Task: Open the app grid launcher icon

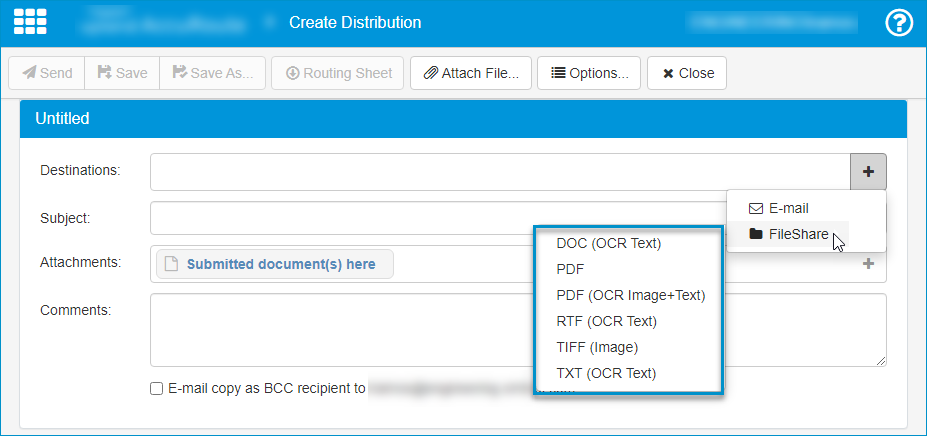Action: tap(30, 22)
